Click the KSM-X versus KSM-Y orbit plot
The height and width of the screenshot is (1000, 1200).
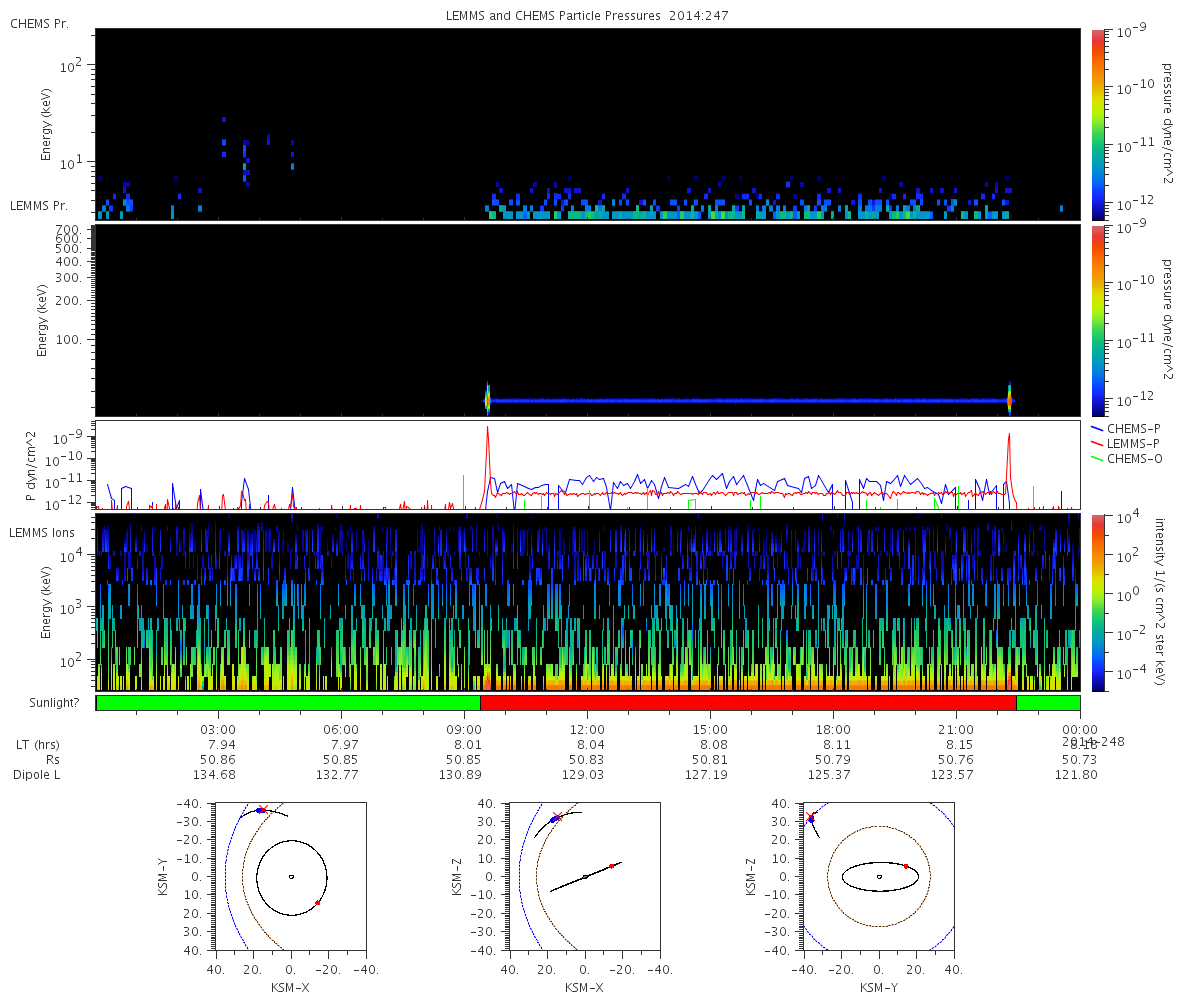click(x=291, y=877)
